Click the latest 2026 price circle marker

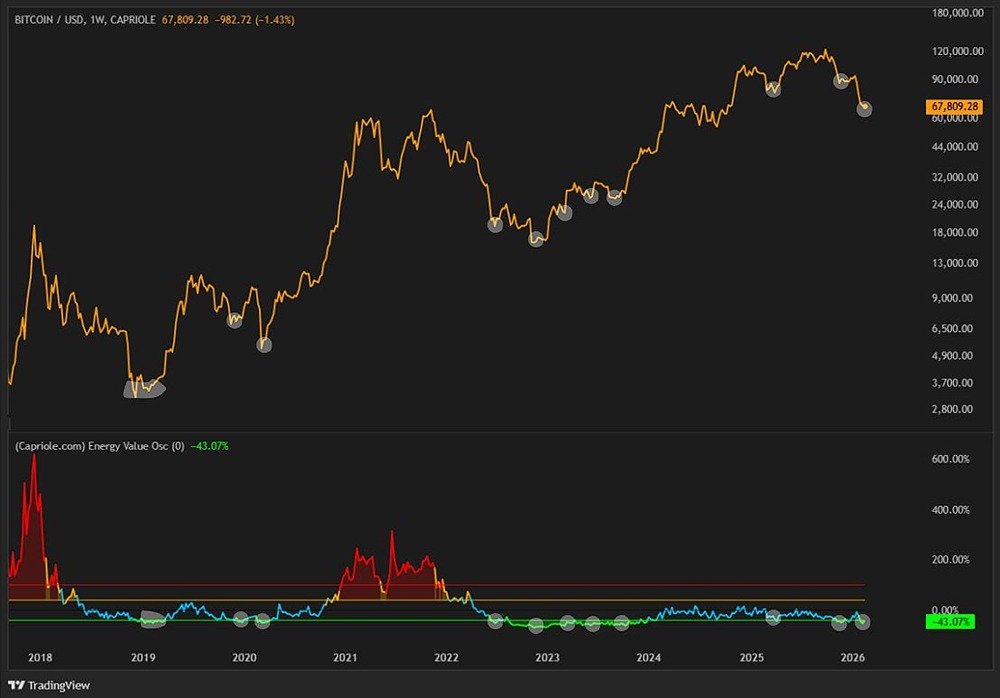(x=864, y=108)
